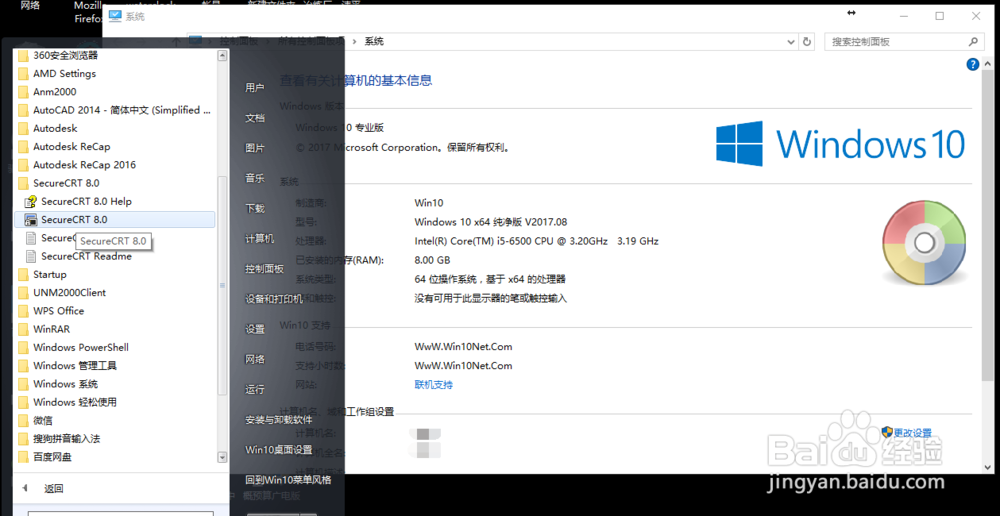This screenshot has width=1000, height=516.
Task: Open the 360安全浏览器 folder icon
Action: (23, 55)
